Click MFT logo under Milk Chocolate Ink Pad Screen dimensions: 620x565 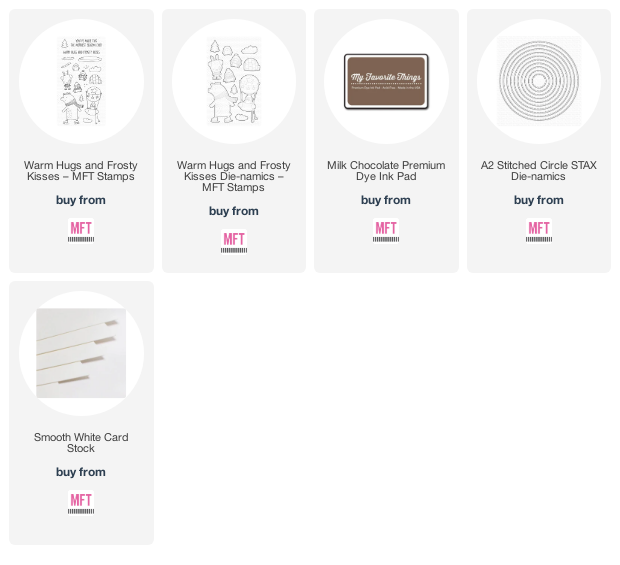click(386, 231)
